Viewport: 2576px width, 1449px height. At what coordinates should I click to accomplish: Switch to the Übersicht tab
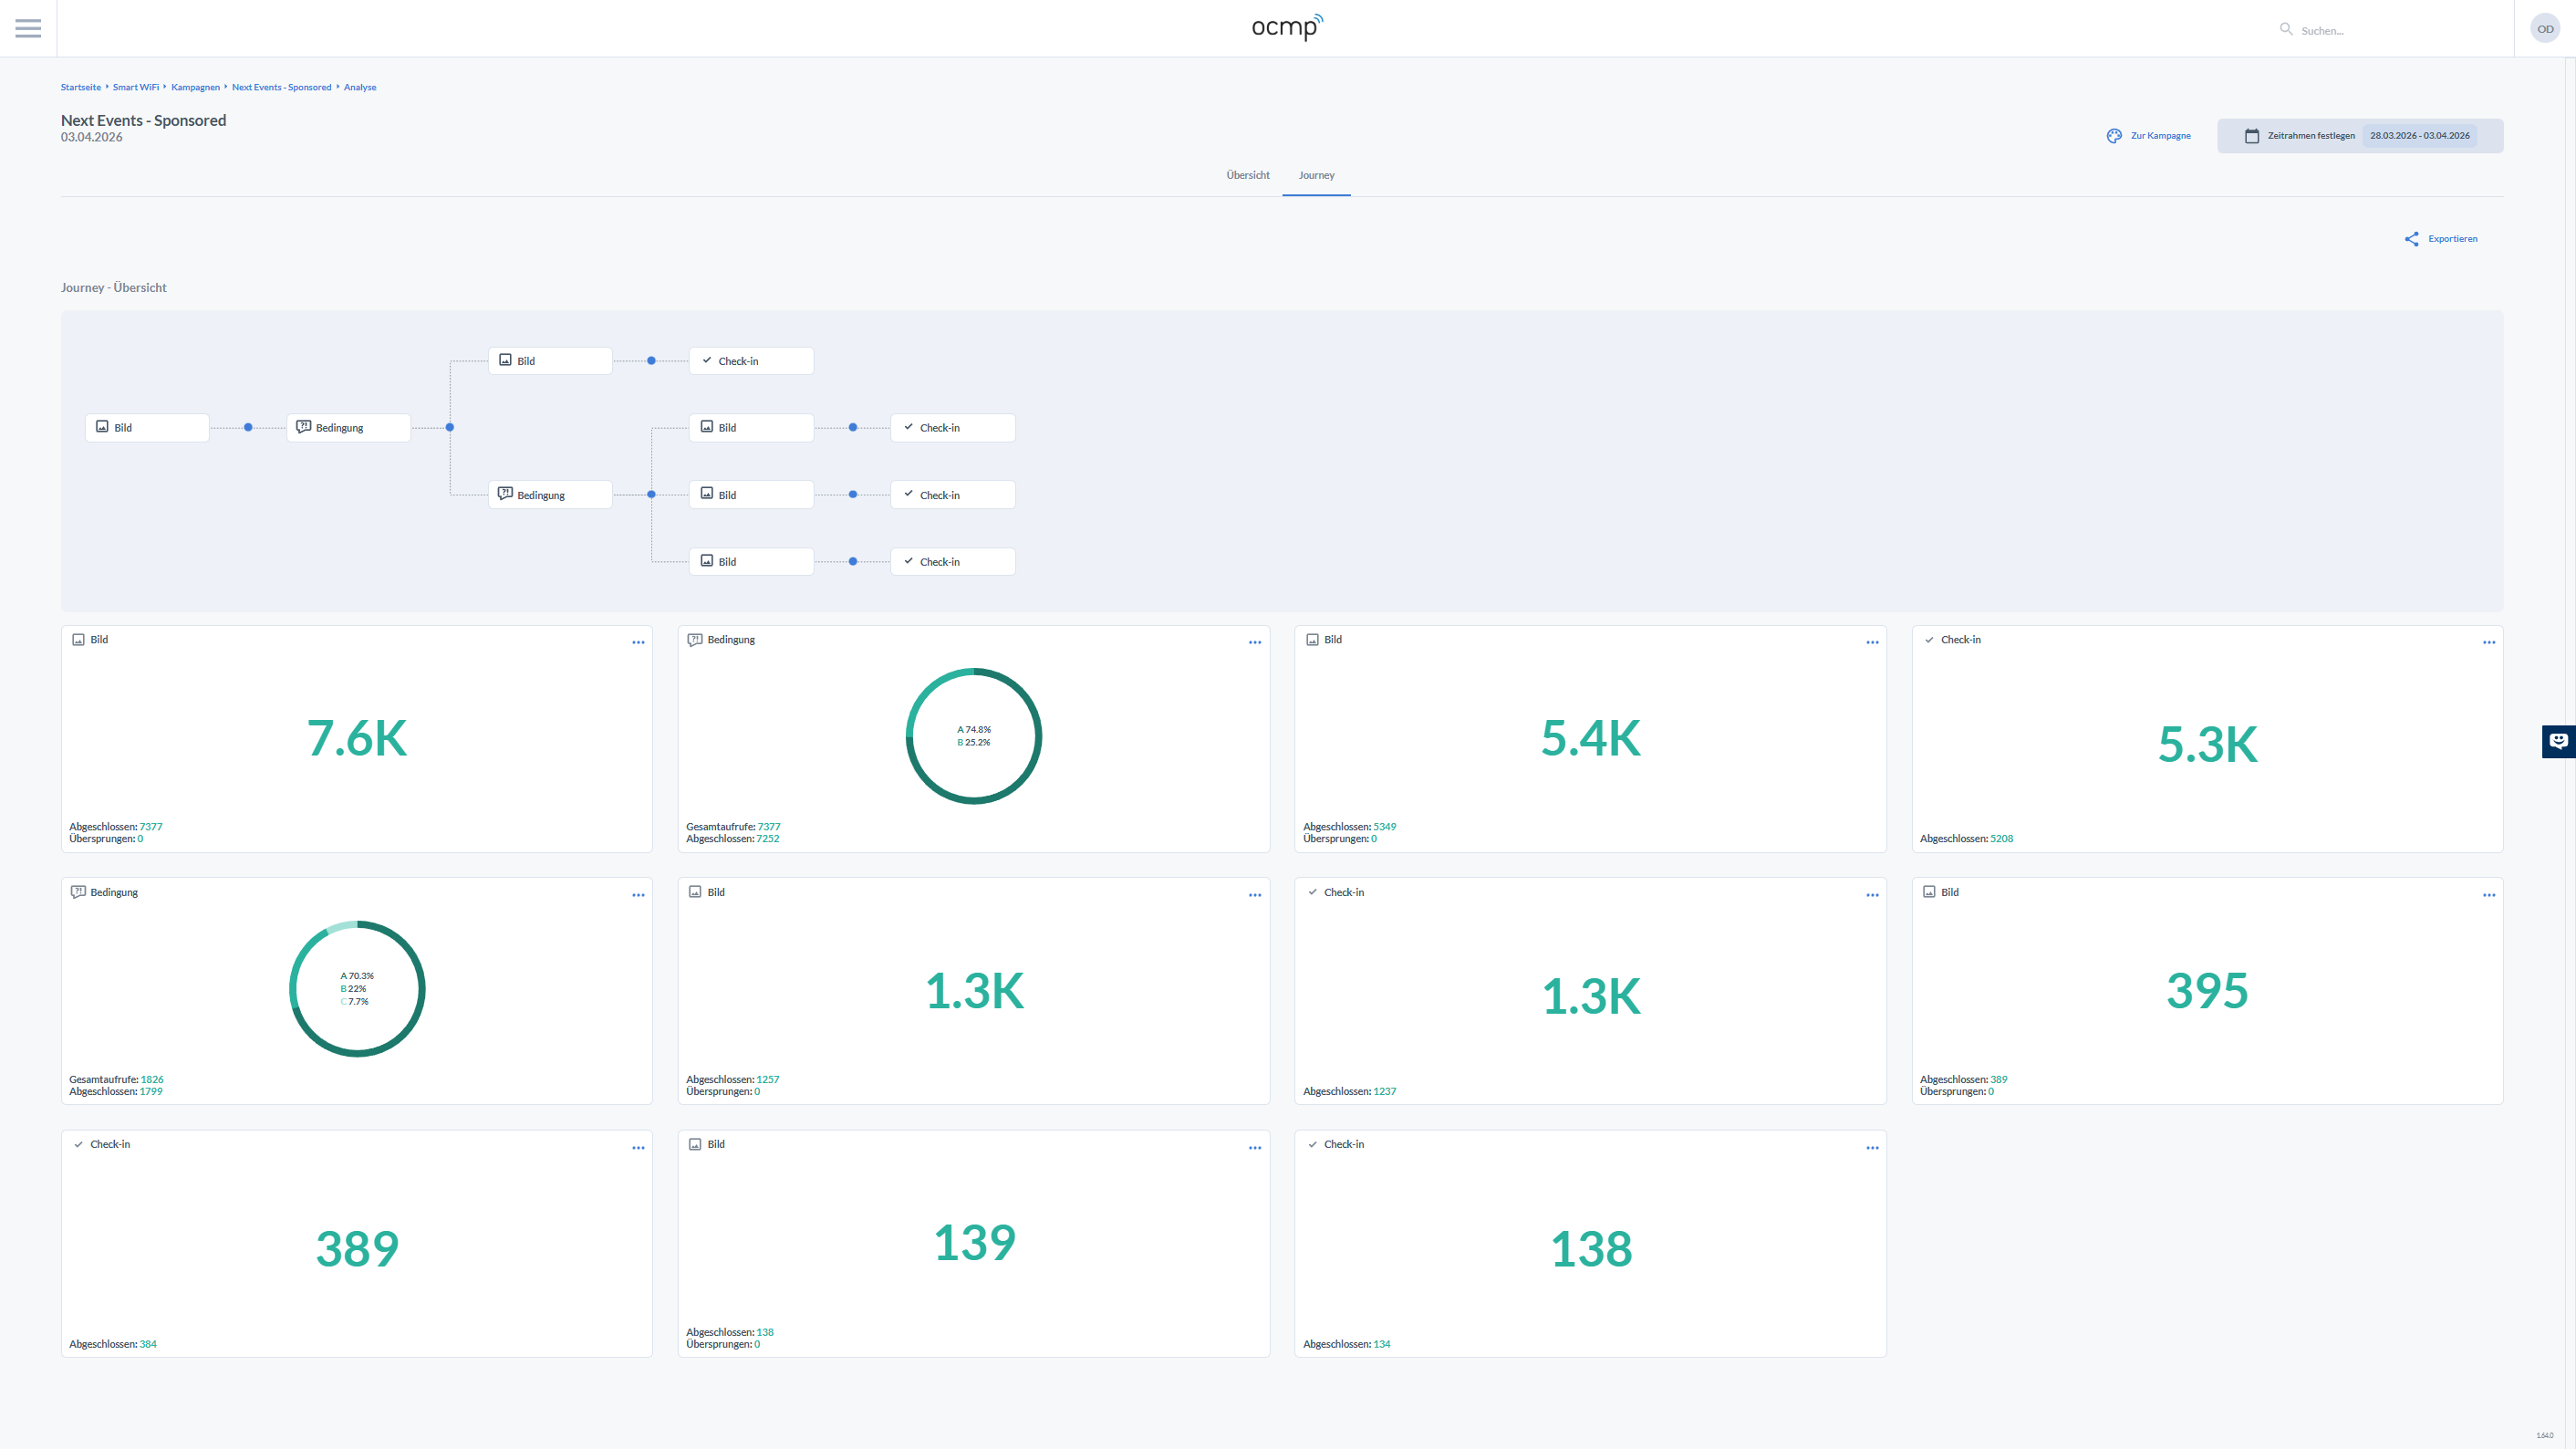point(1247,175)
